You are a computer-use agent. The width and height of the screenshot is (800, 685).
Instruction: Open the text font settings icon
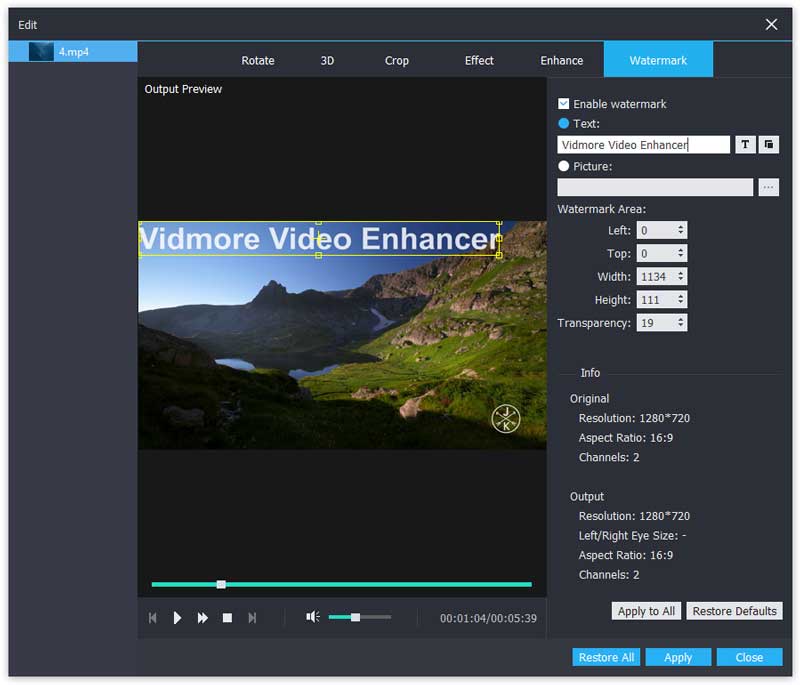[x=745, y=145]
